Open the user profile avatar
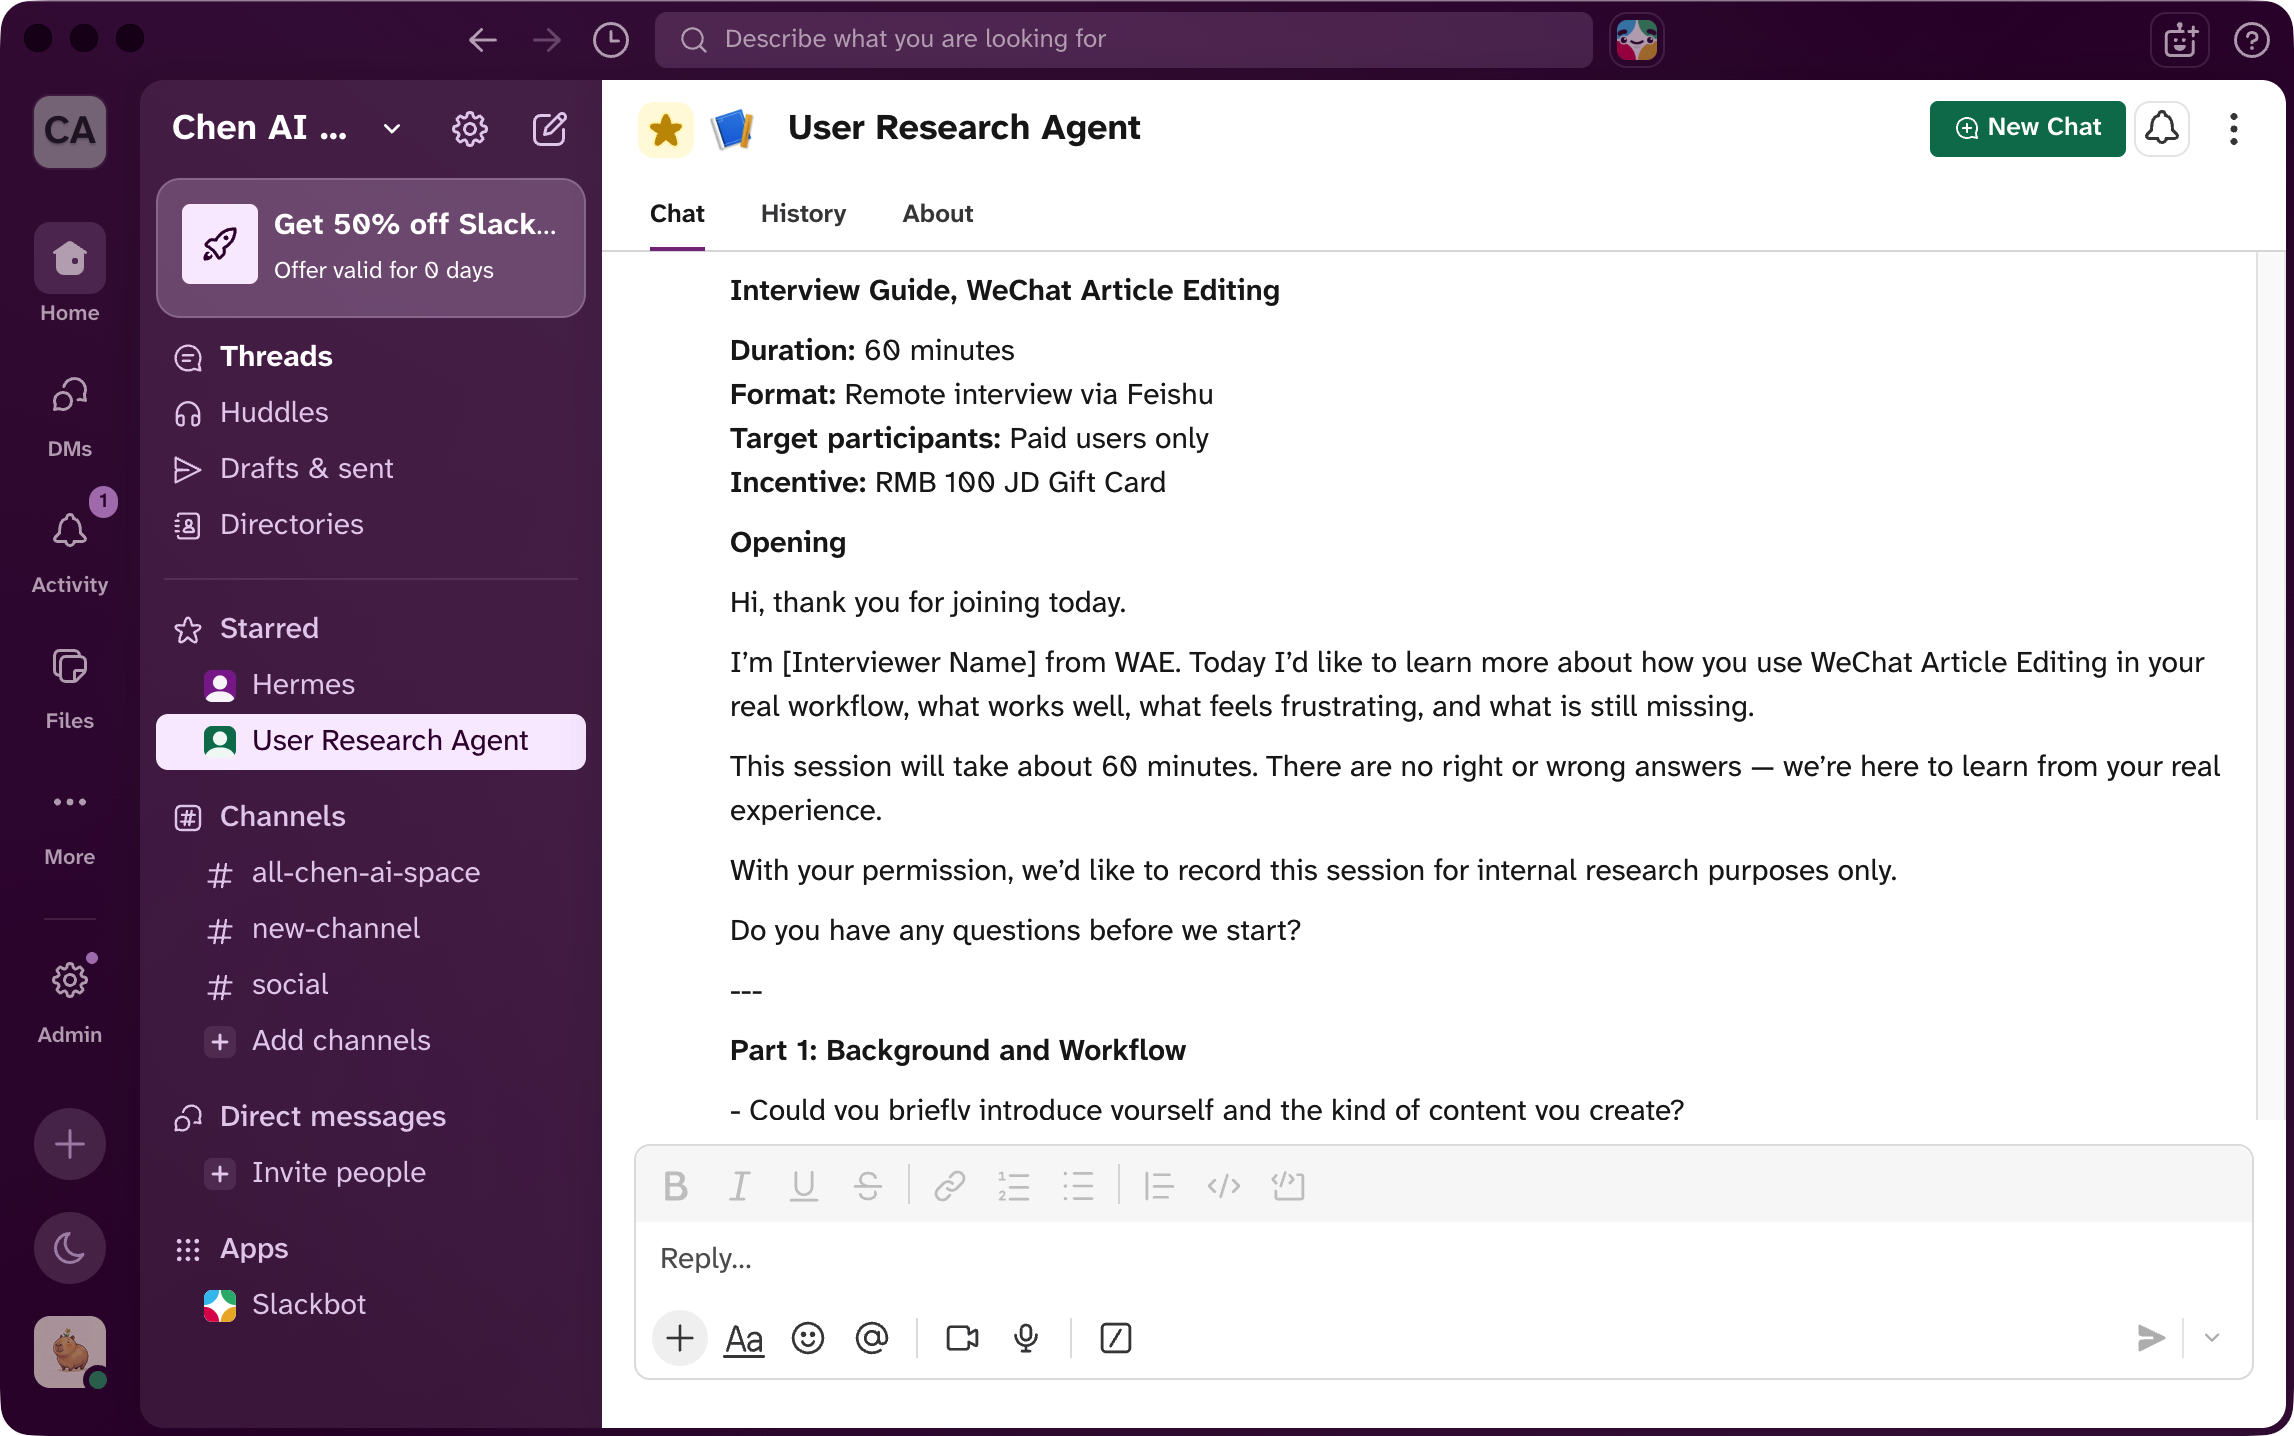This screenshot has width=2294, height=1436. (70, 1352)
